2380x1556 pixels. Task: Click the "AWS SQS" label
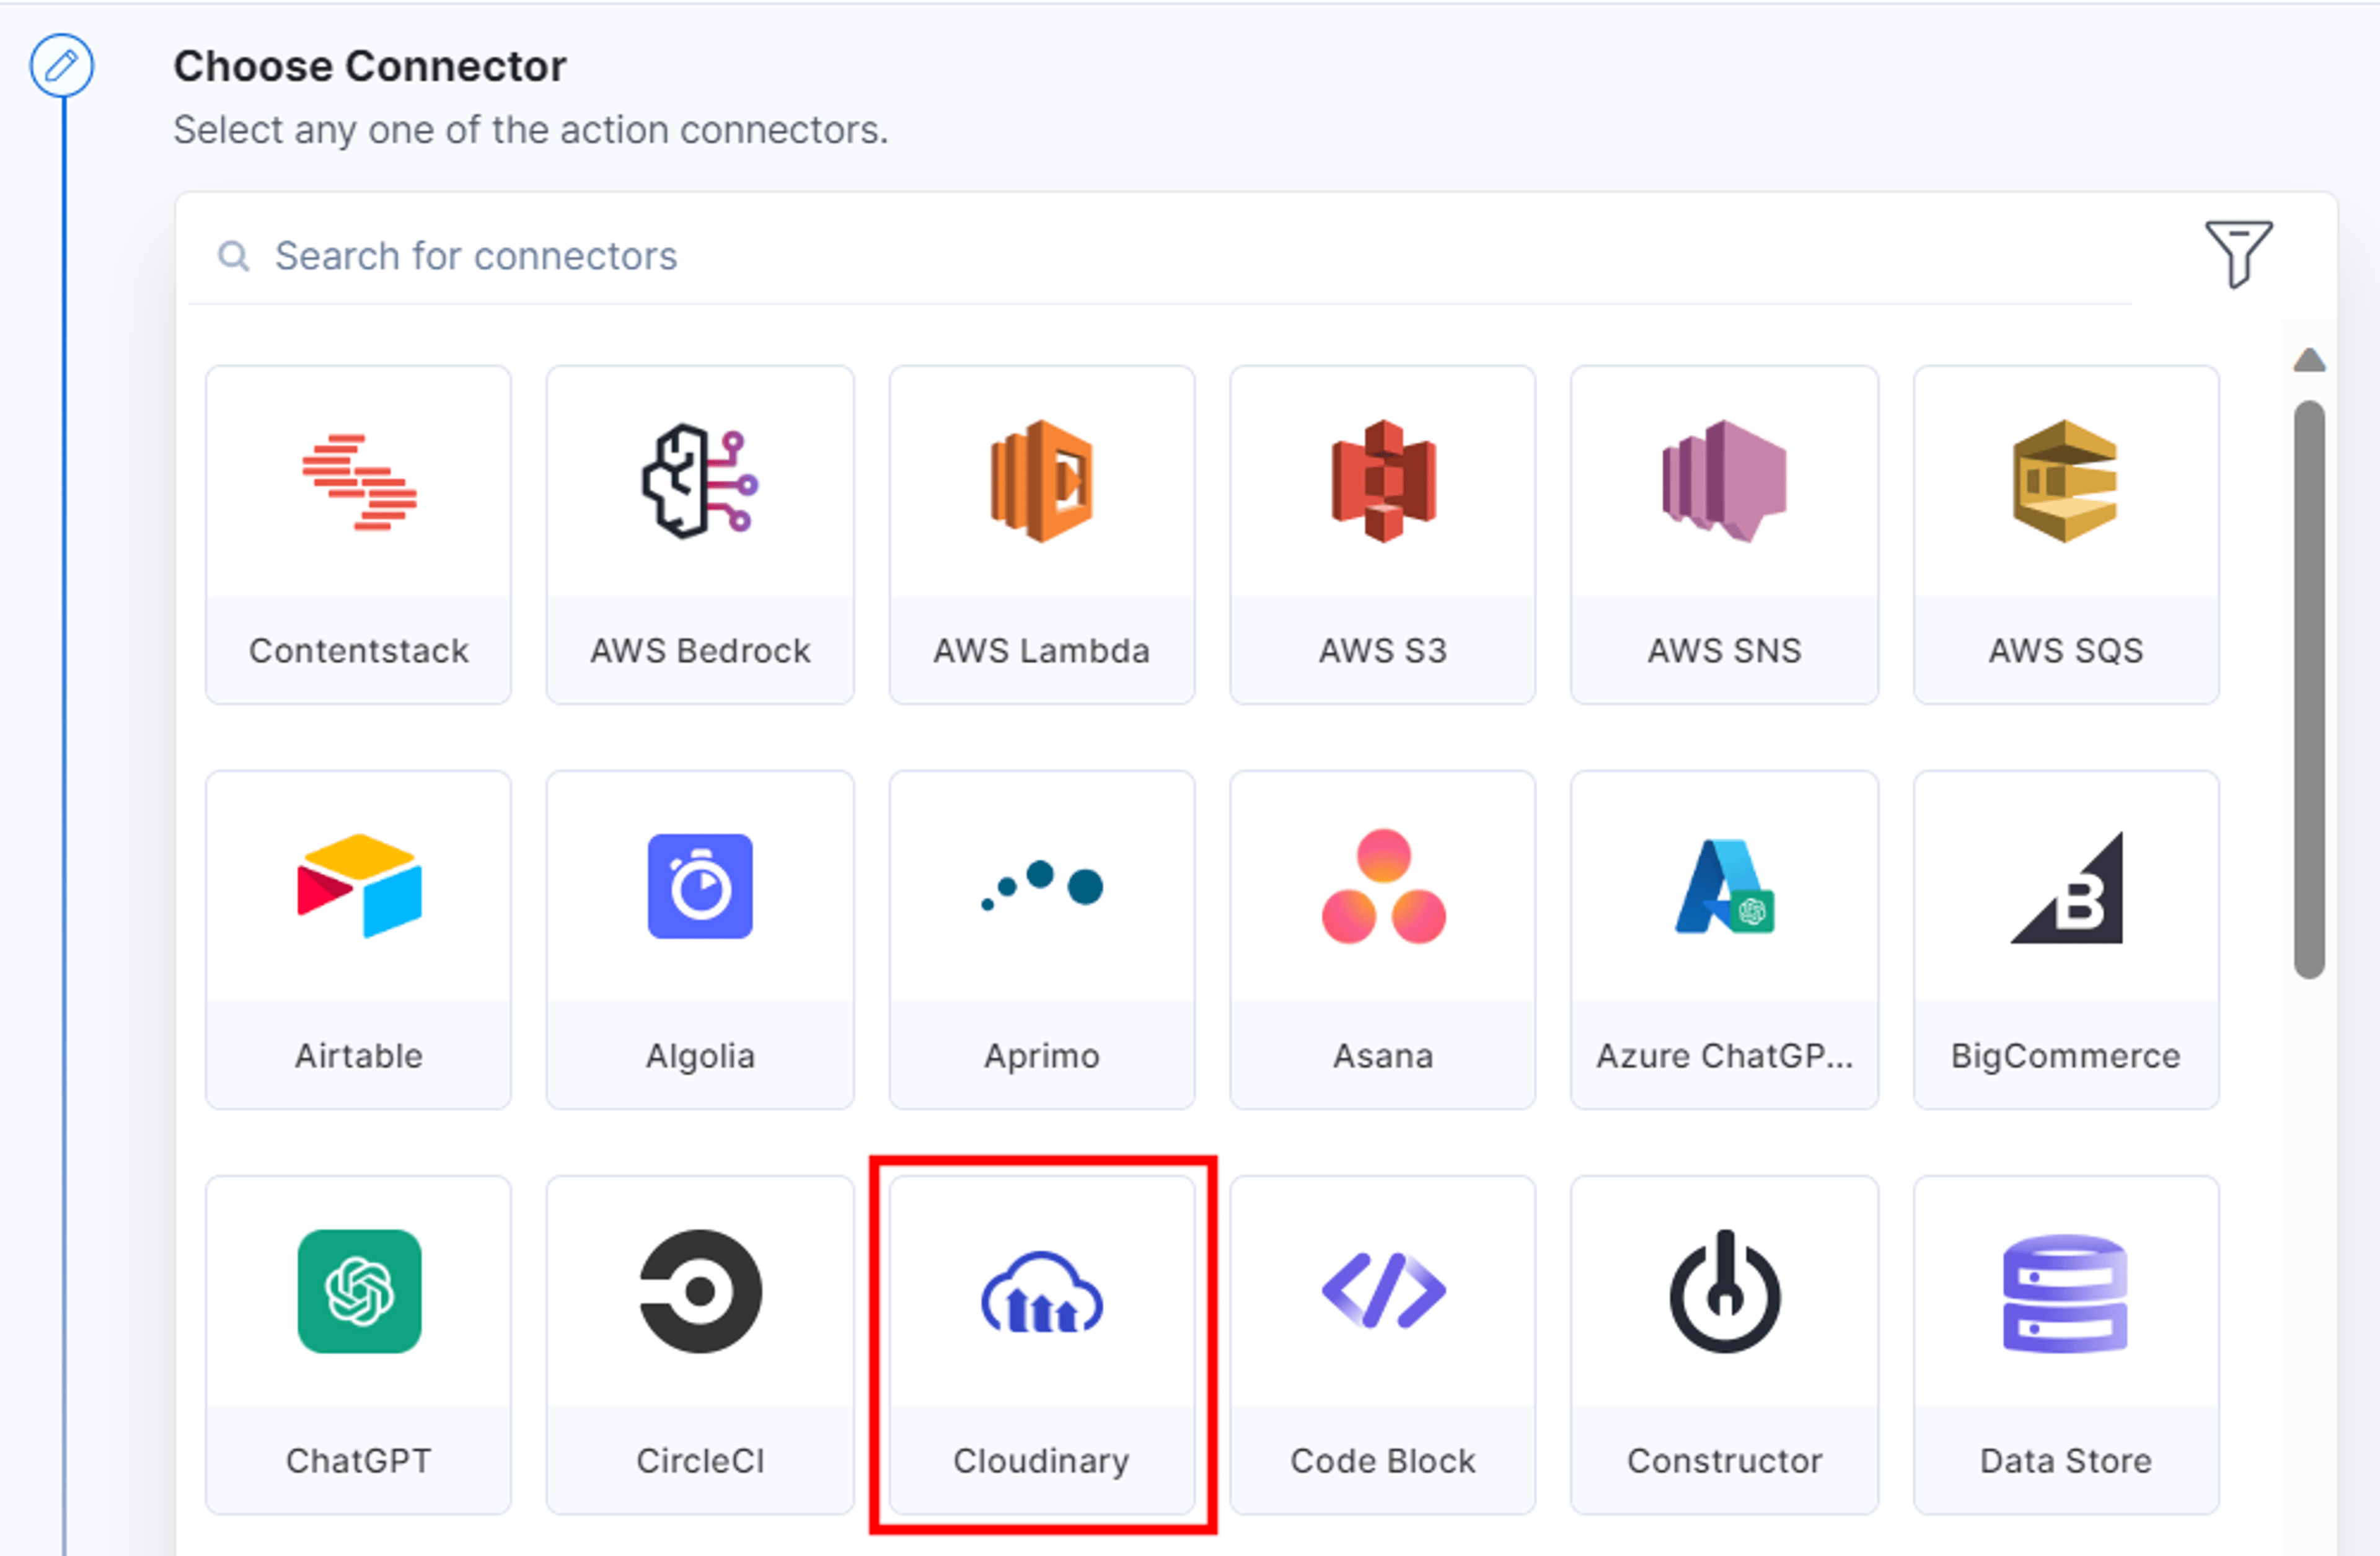(2065, 651)
